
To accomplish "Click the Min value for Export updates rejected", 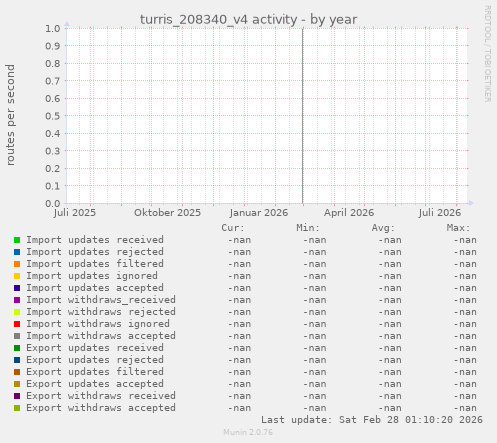I will click(x=315, y=360).
